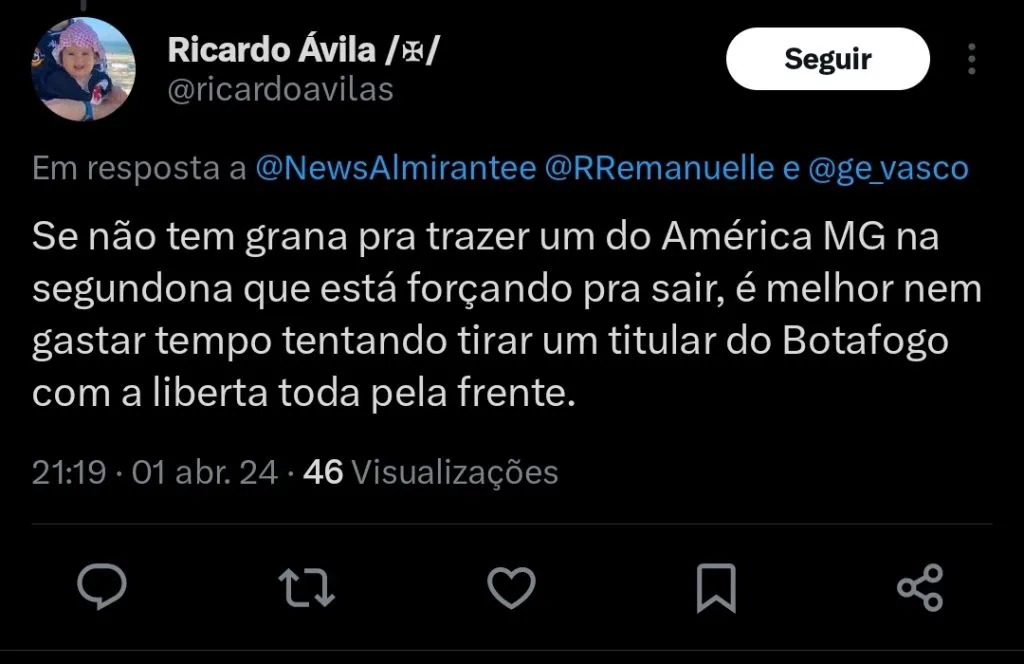Visit the @NewsAlmirantee mention
The width and height of the screenshot is (1024, 664).
click(396, 168)
